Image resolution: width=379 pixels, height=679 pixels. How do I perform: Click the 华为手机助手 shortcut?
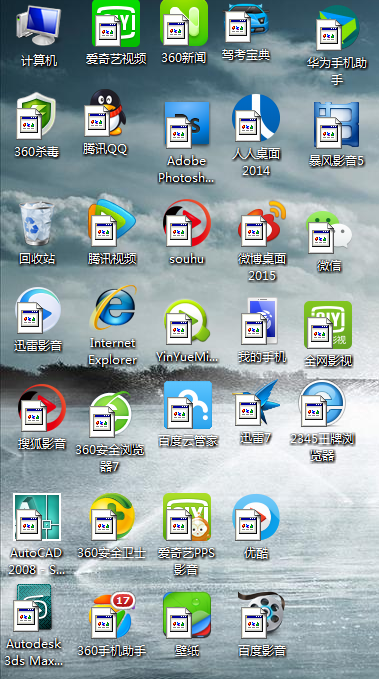337,28
